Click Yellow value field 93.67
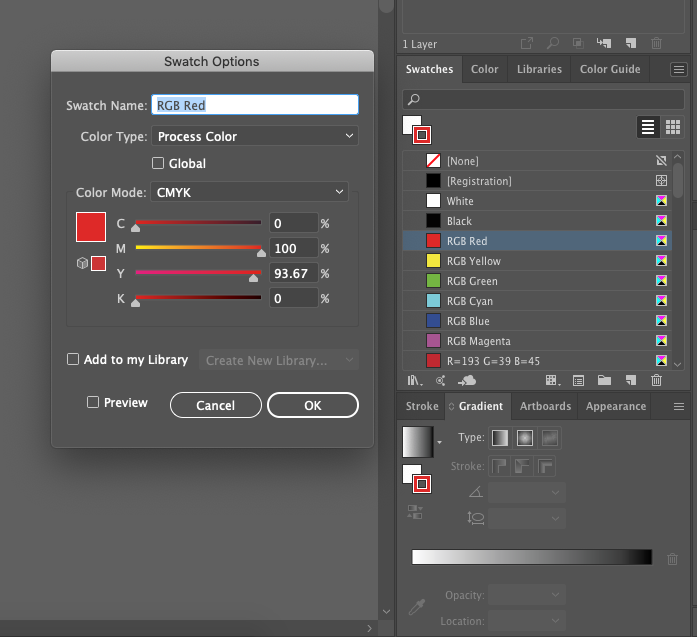This screenshot has height=637, width=697. 293,273
